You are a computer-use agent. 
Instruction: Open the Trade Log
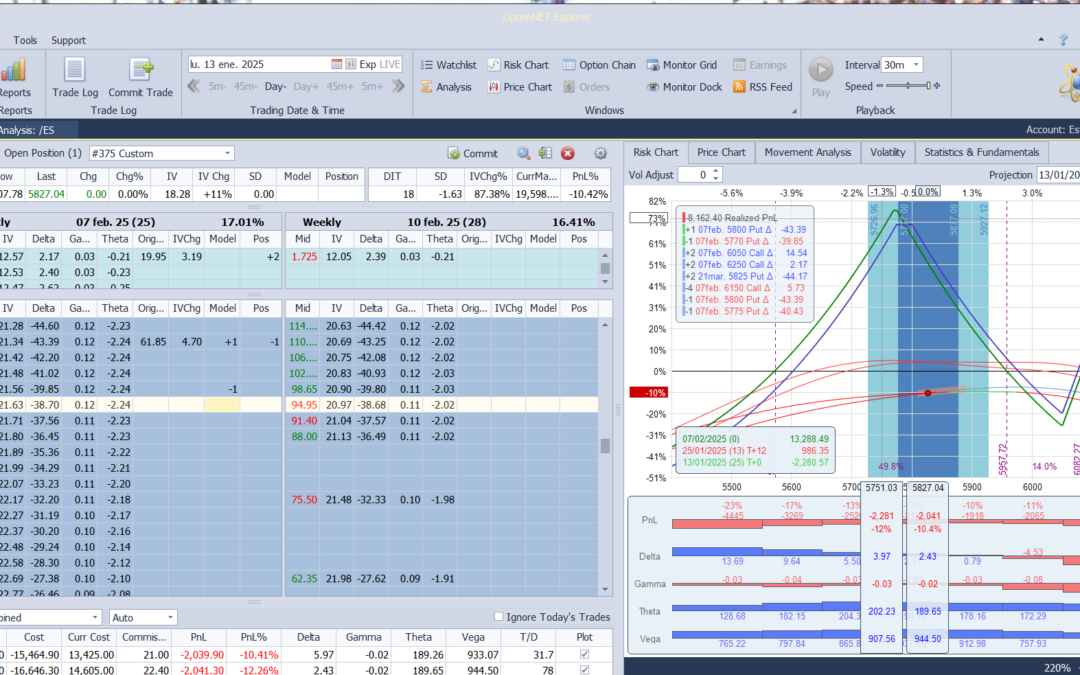point(75,77)
